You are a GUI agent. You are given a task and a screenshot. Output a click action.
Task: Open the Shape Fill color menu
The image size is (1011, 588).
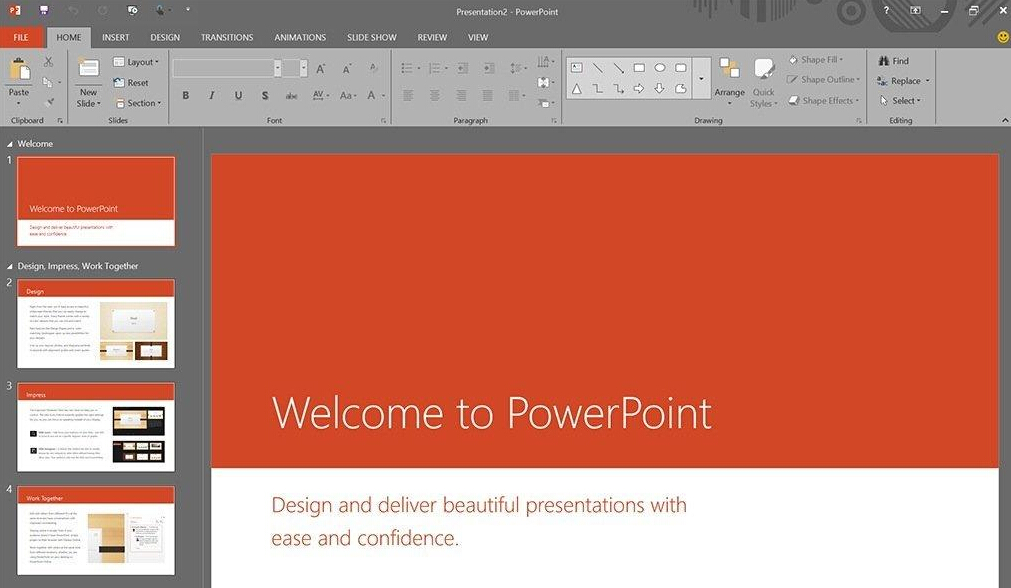pos(816,60)
